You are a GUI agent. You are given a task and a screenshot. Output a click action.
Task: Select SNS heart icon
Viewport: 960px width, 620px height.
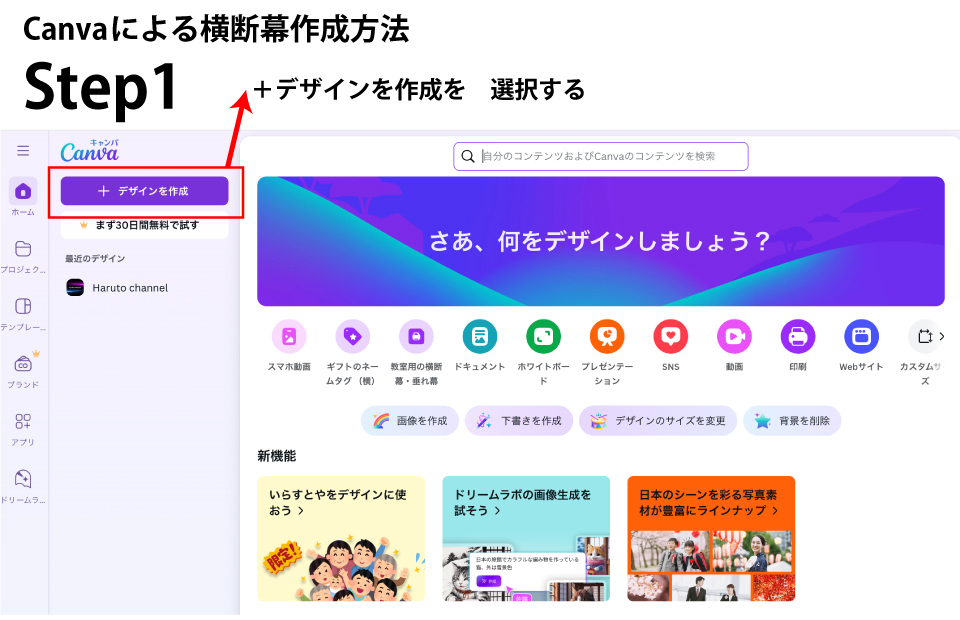(x=671, y=337)
